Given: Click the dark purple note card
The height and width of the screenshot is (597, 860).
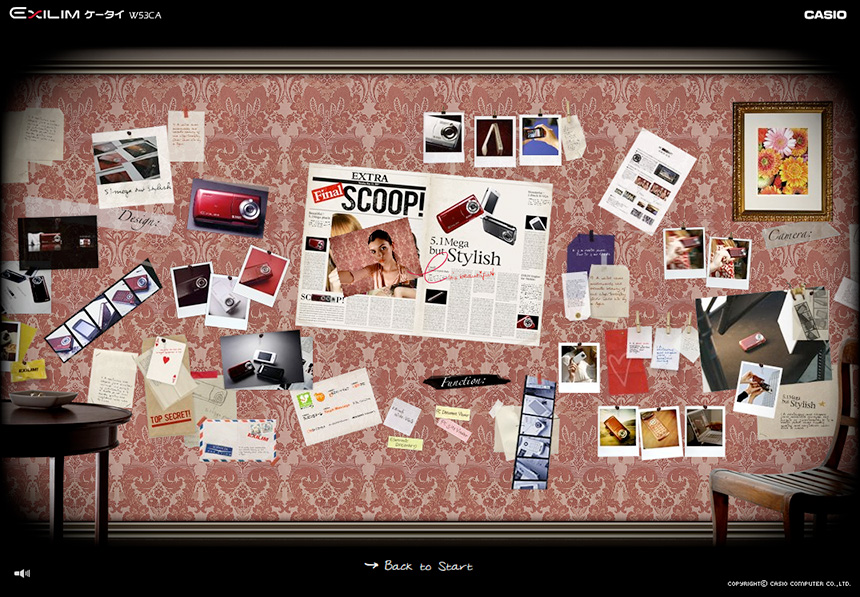Looking at the screenshot, I should pyautogui.click(x=590, y=252).
